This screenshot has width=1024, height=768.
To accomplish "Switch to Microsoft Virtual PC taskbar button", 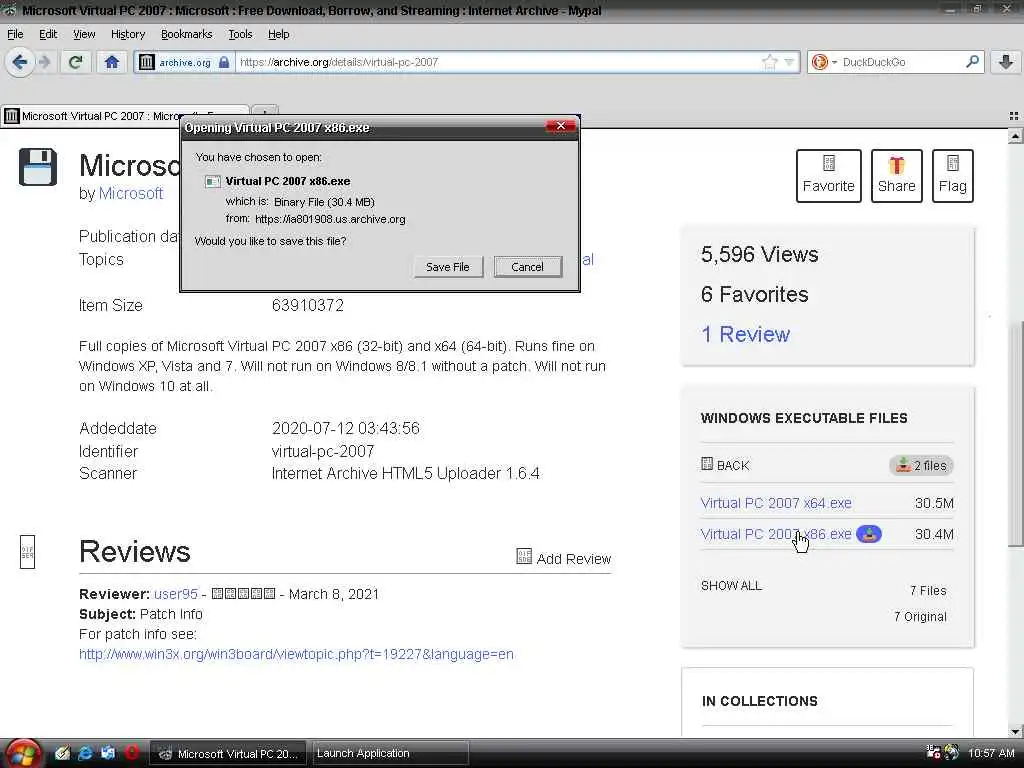I will pyautogui.click(x=230, y=754).
